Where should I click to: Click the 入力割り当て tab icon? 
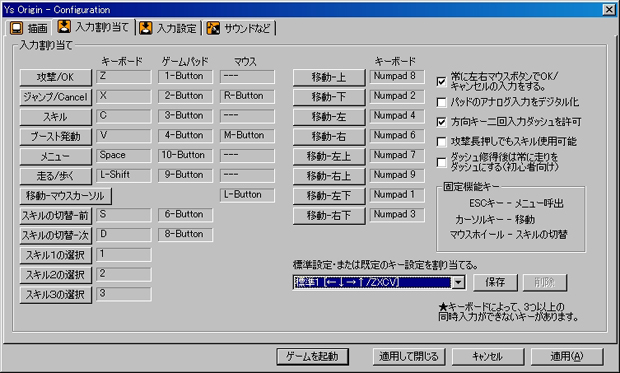pyautogui.click(x=64, y=27)
